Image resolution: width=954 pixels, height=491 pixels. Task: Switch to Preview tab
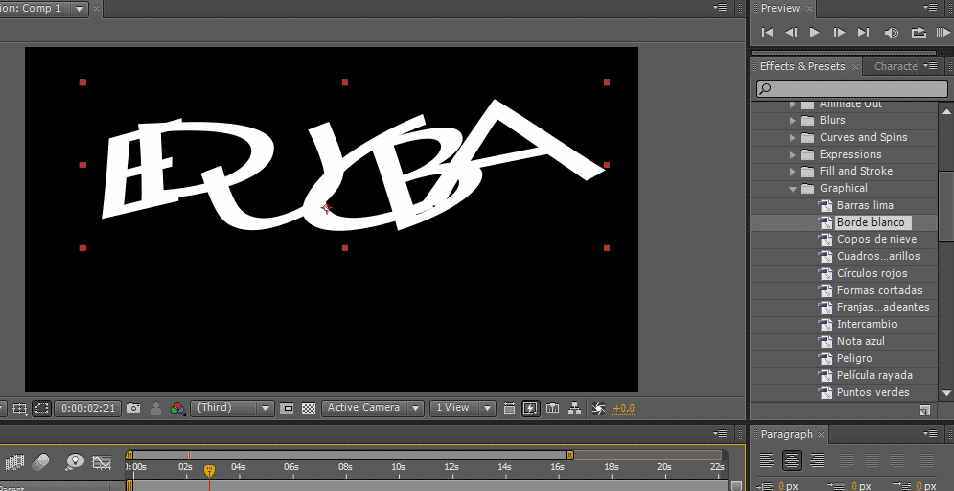point(780,9)
